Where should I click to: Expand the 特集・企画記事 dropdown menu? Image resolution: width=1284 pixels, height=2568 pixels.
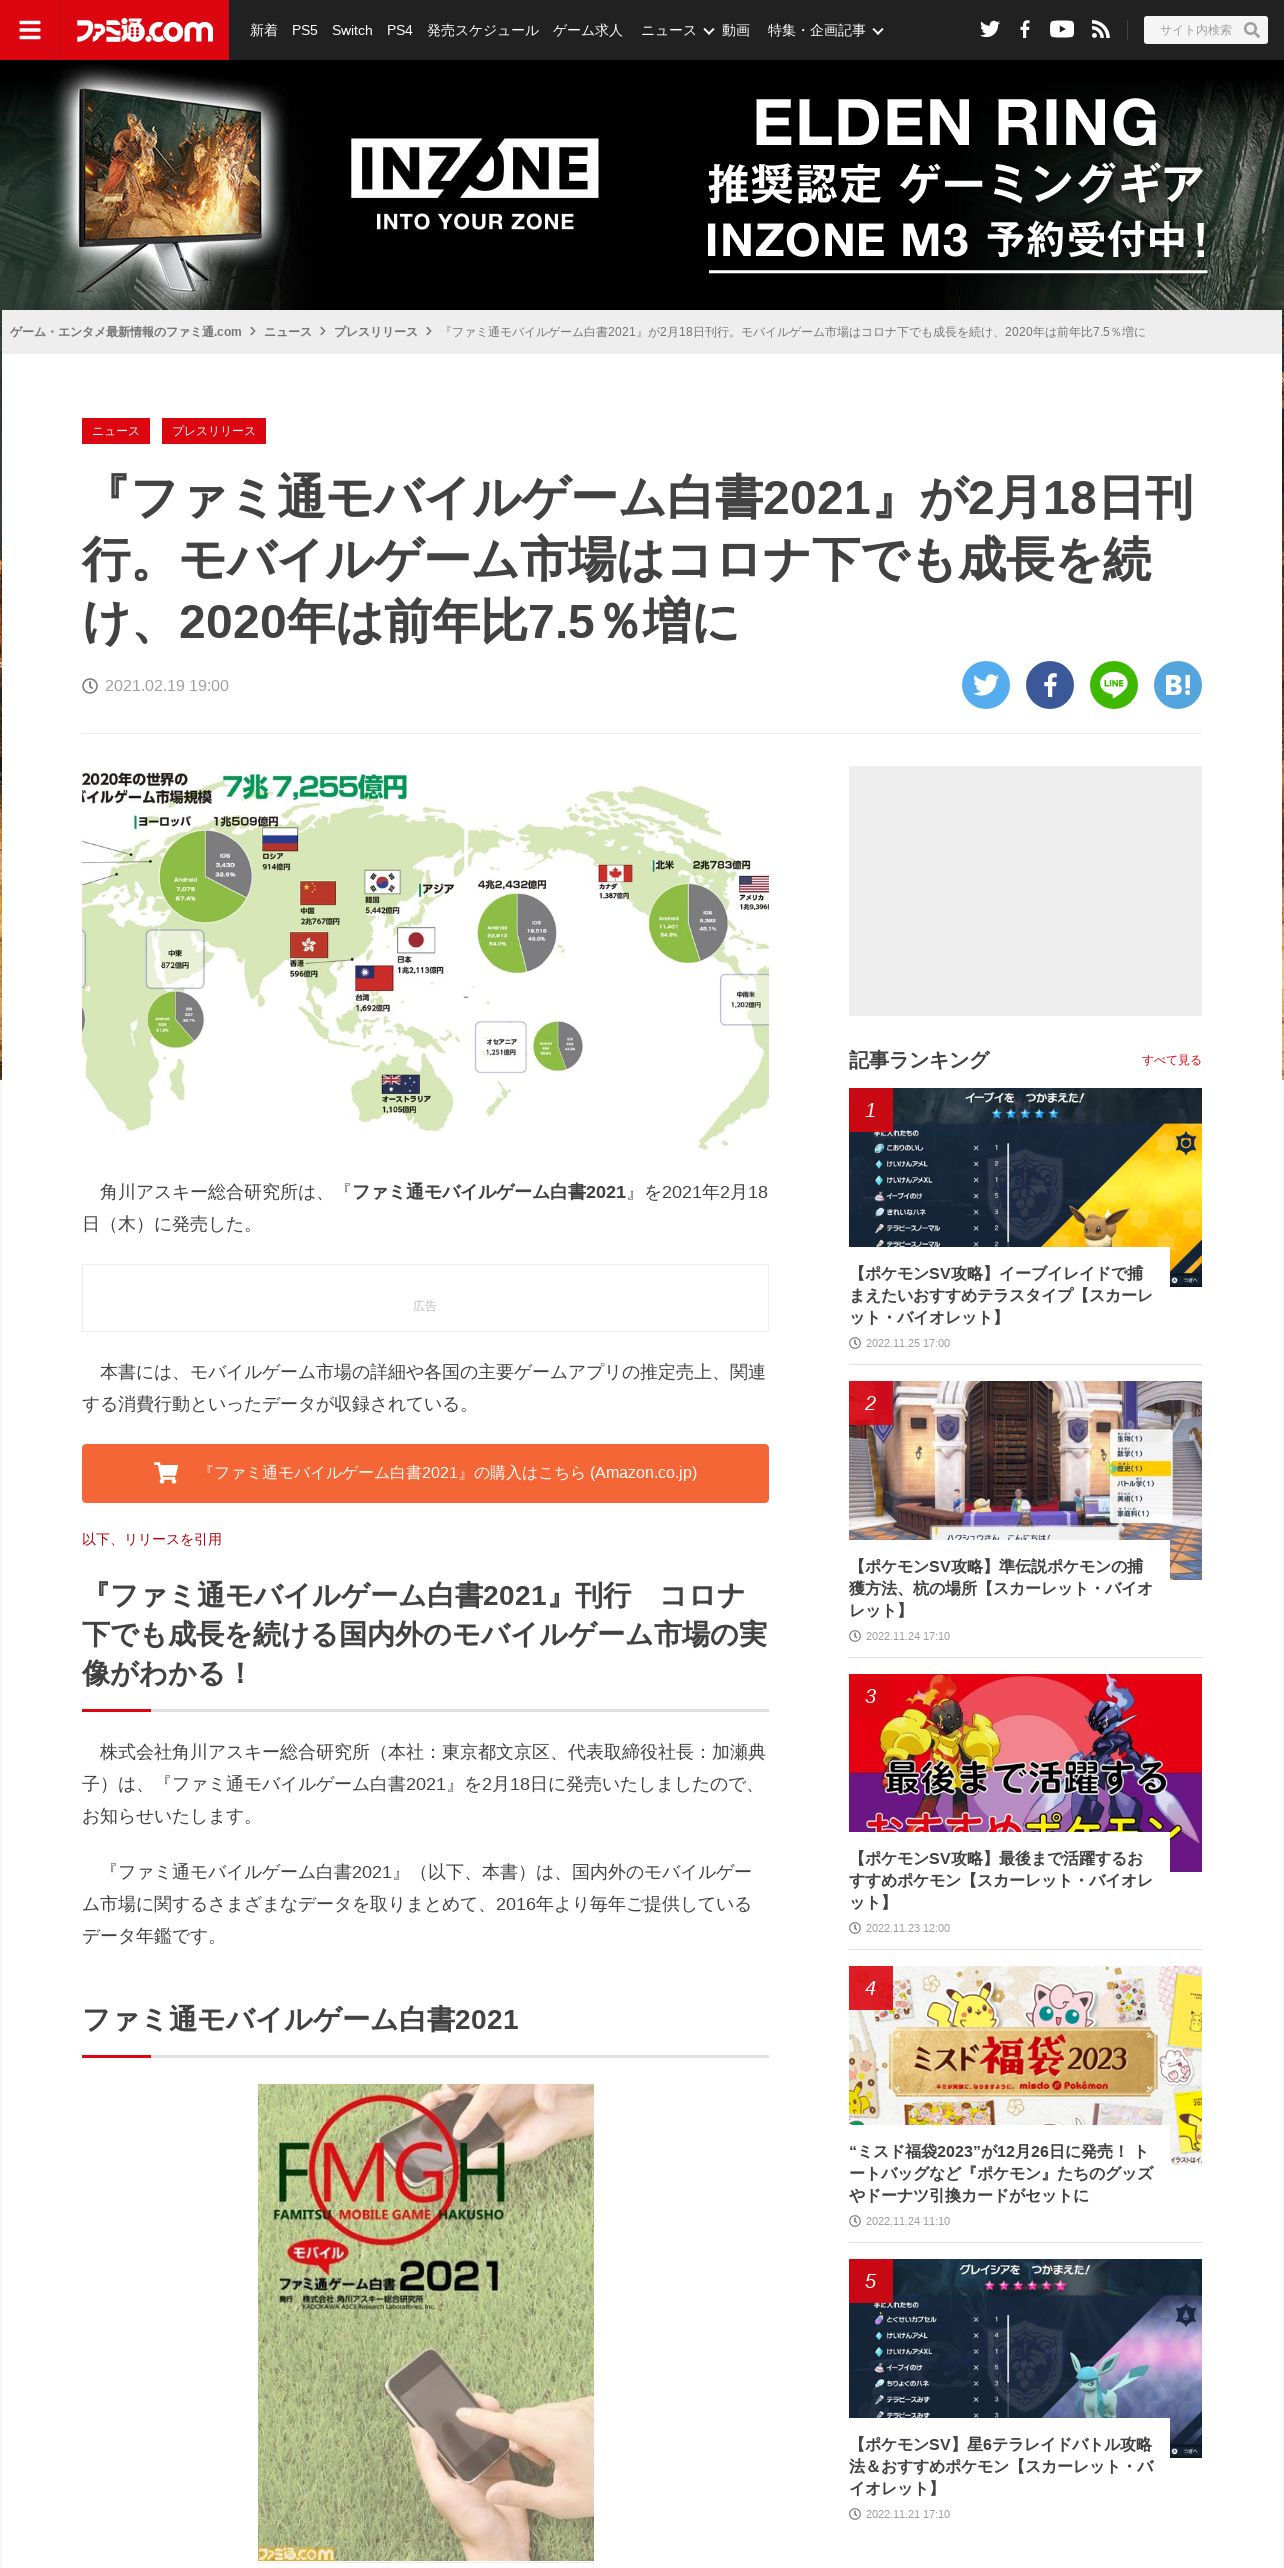click(x=825, y=30)
